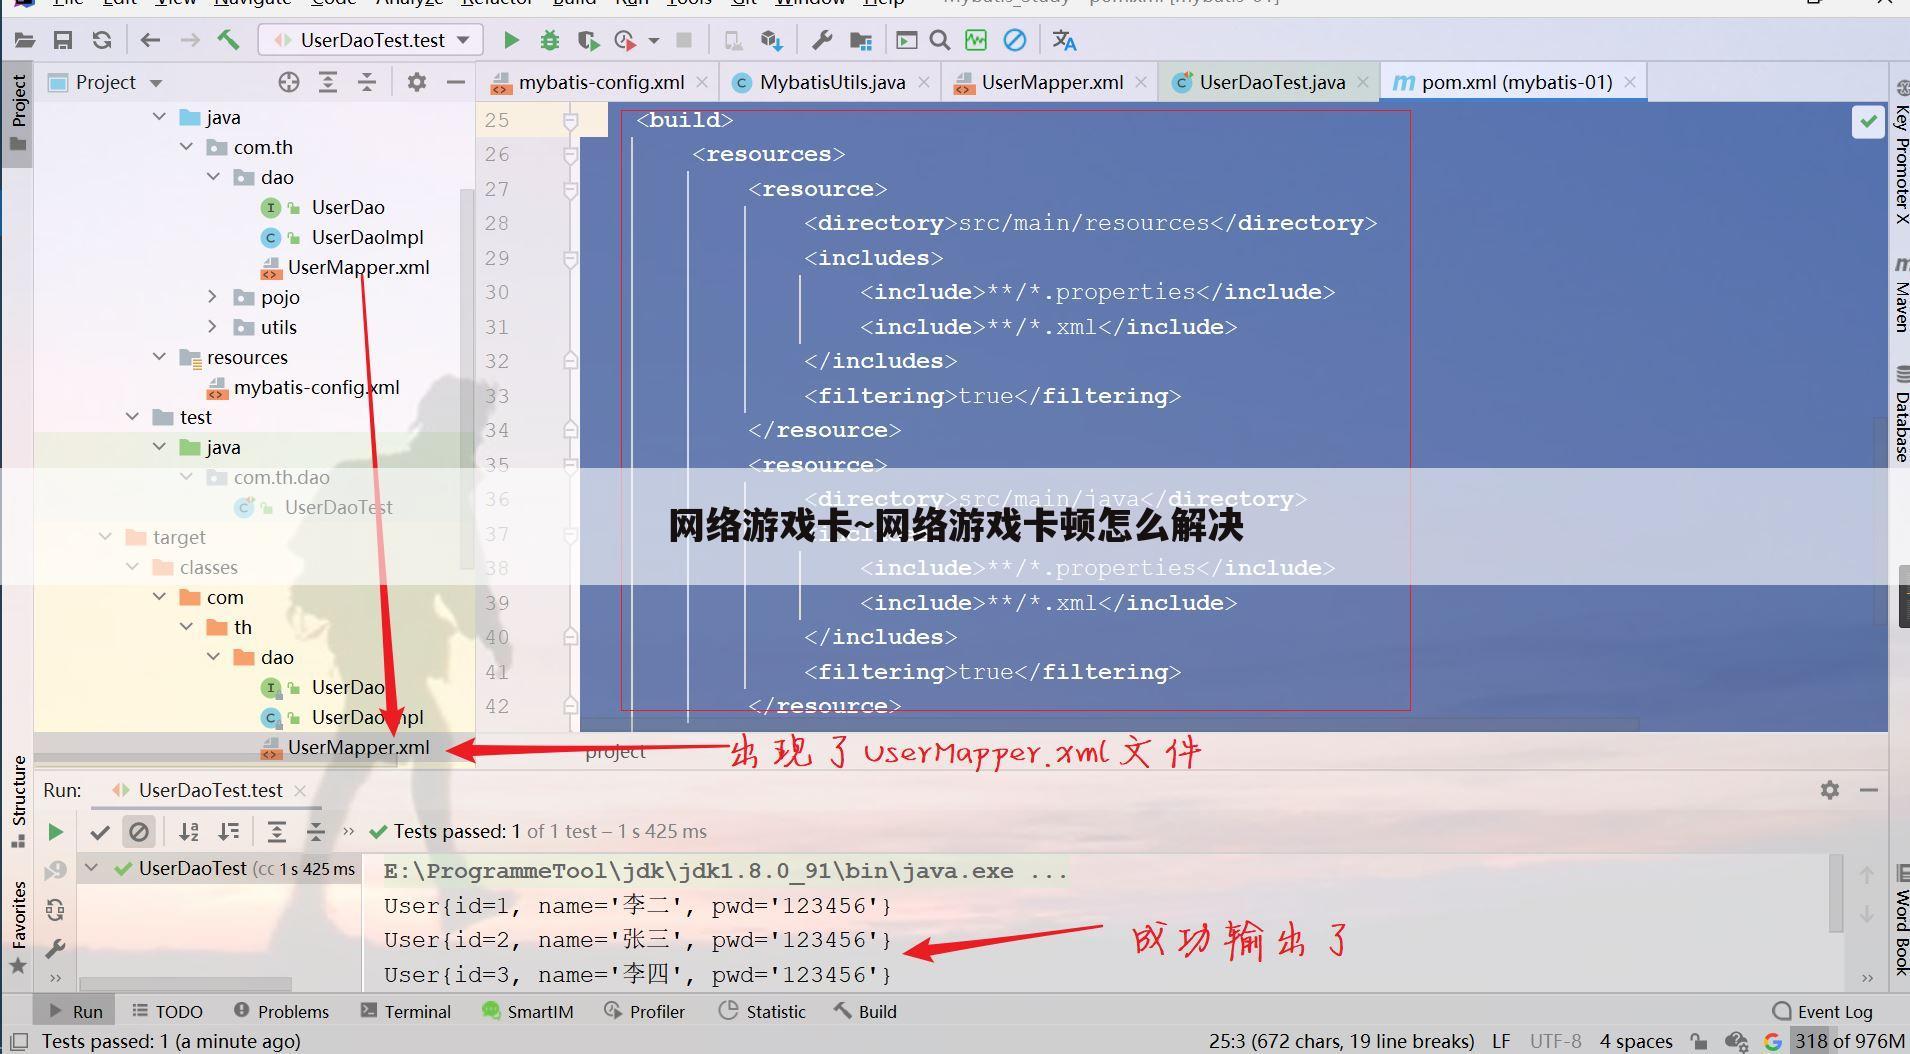1910x1054 pixels.
Task: Close the pom.xml (mybatis-01) tab
Action: coord(1630,82)
